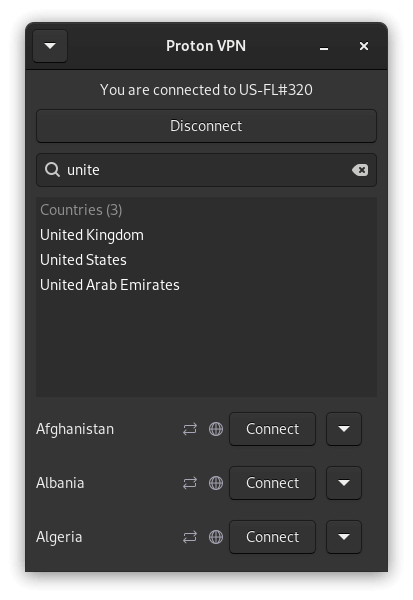Screen dimensions: 413x600
Task: Disconnect from the US-FL#320 server
Action: tap(206, 126)
